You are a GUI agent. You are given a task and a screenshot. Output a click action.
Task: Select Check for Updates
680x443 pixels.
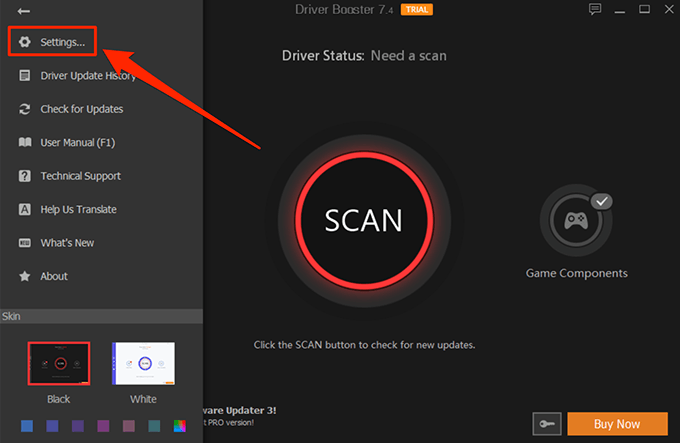pyautogui.click(x=82, y=109)
